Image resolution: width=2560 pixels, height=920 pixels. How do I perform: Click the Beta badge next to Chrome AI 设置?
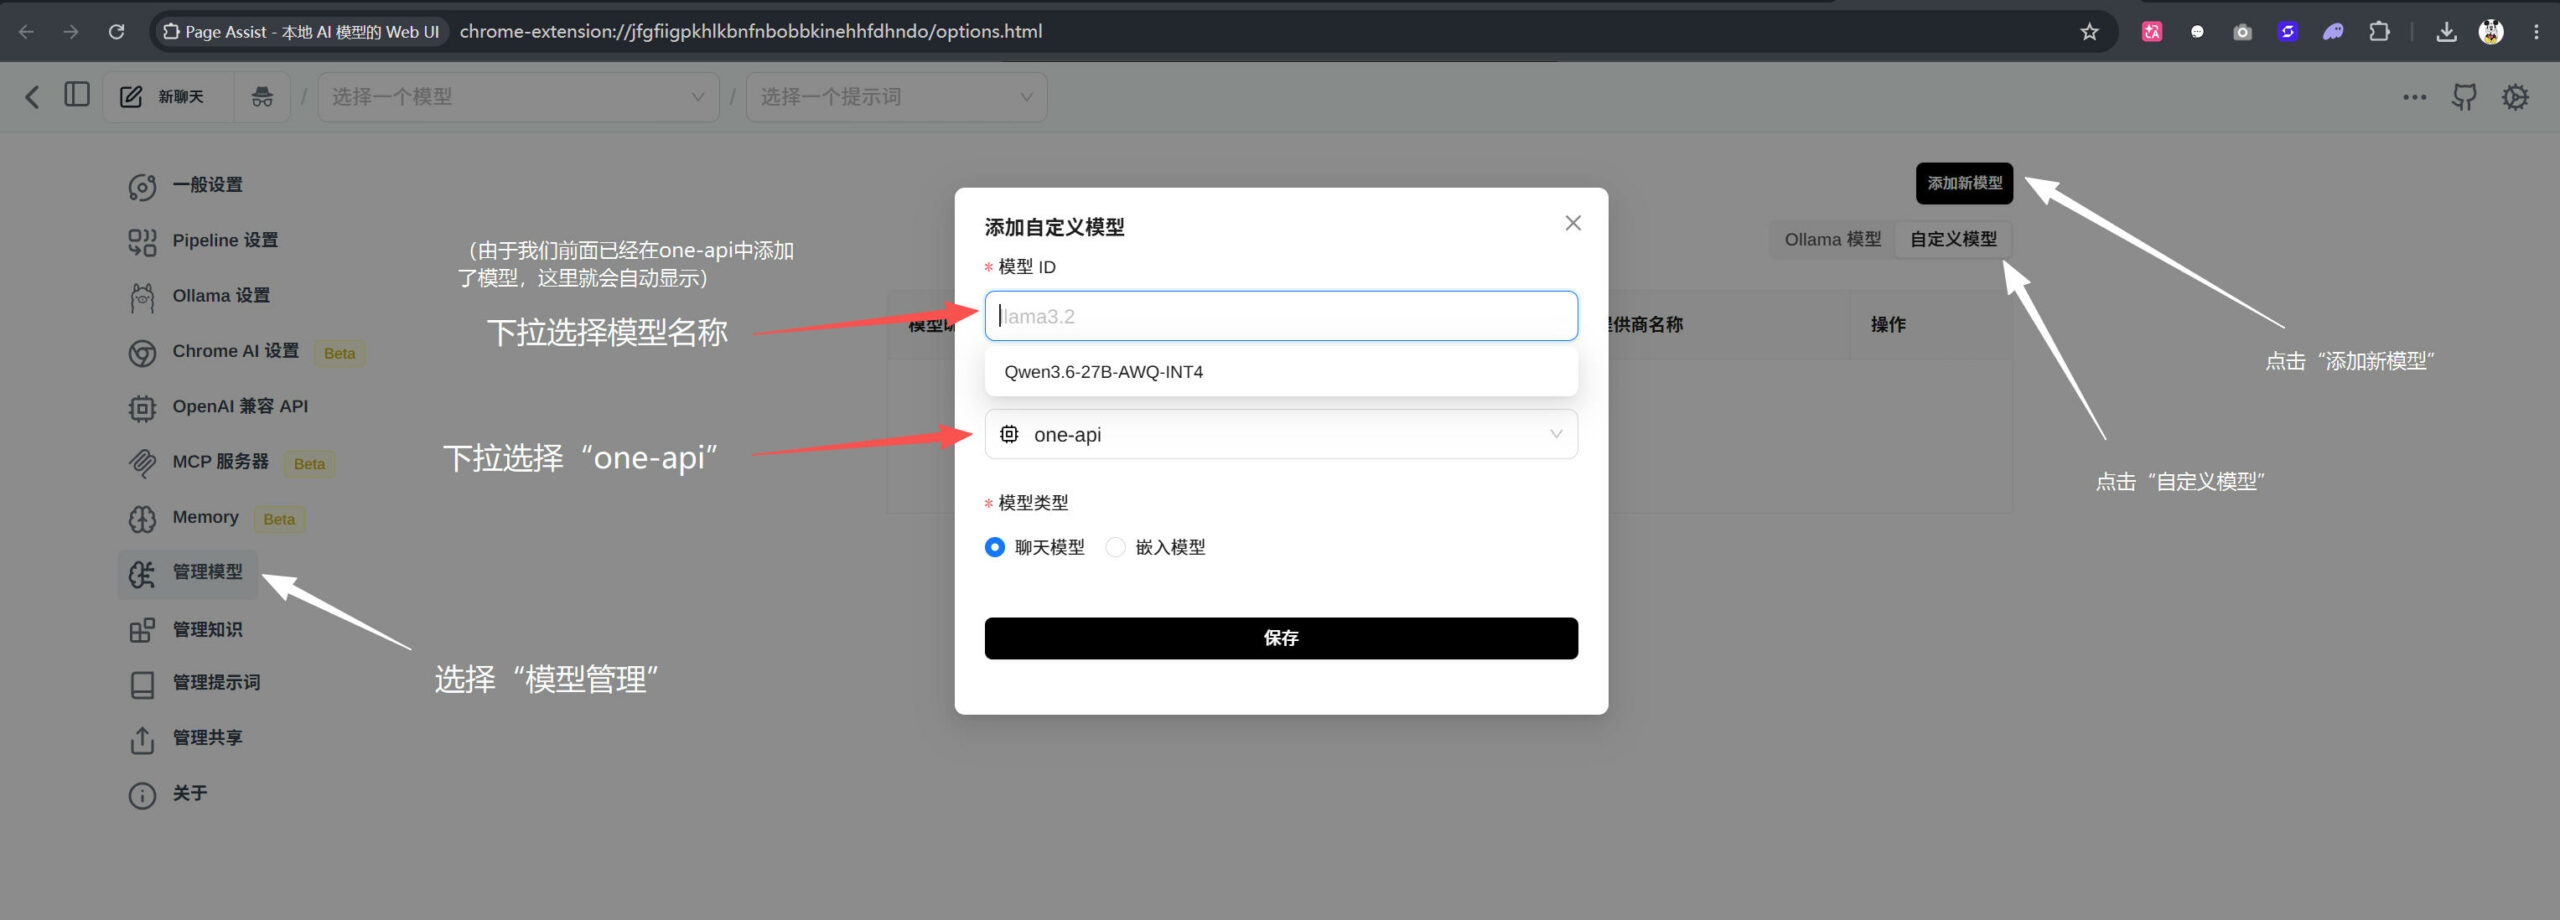(x=340, y=353)
